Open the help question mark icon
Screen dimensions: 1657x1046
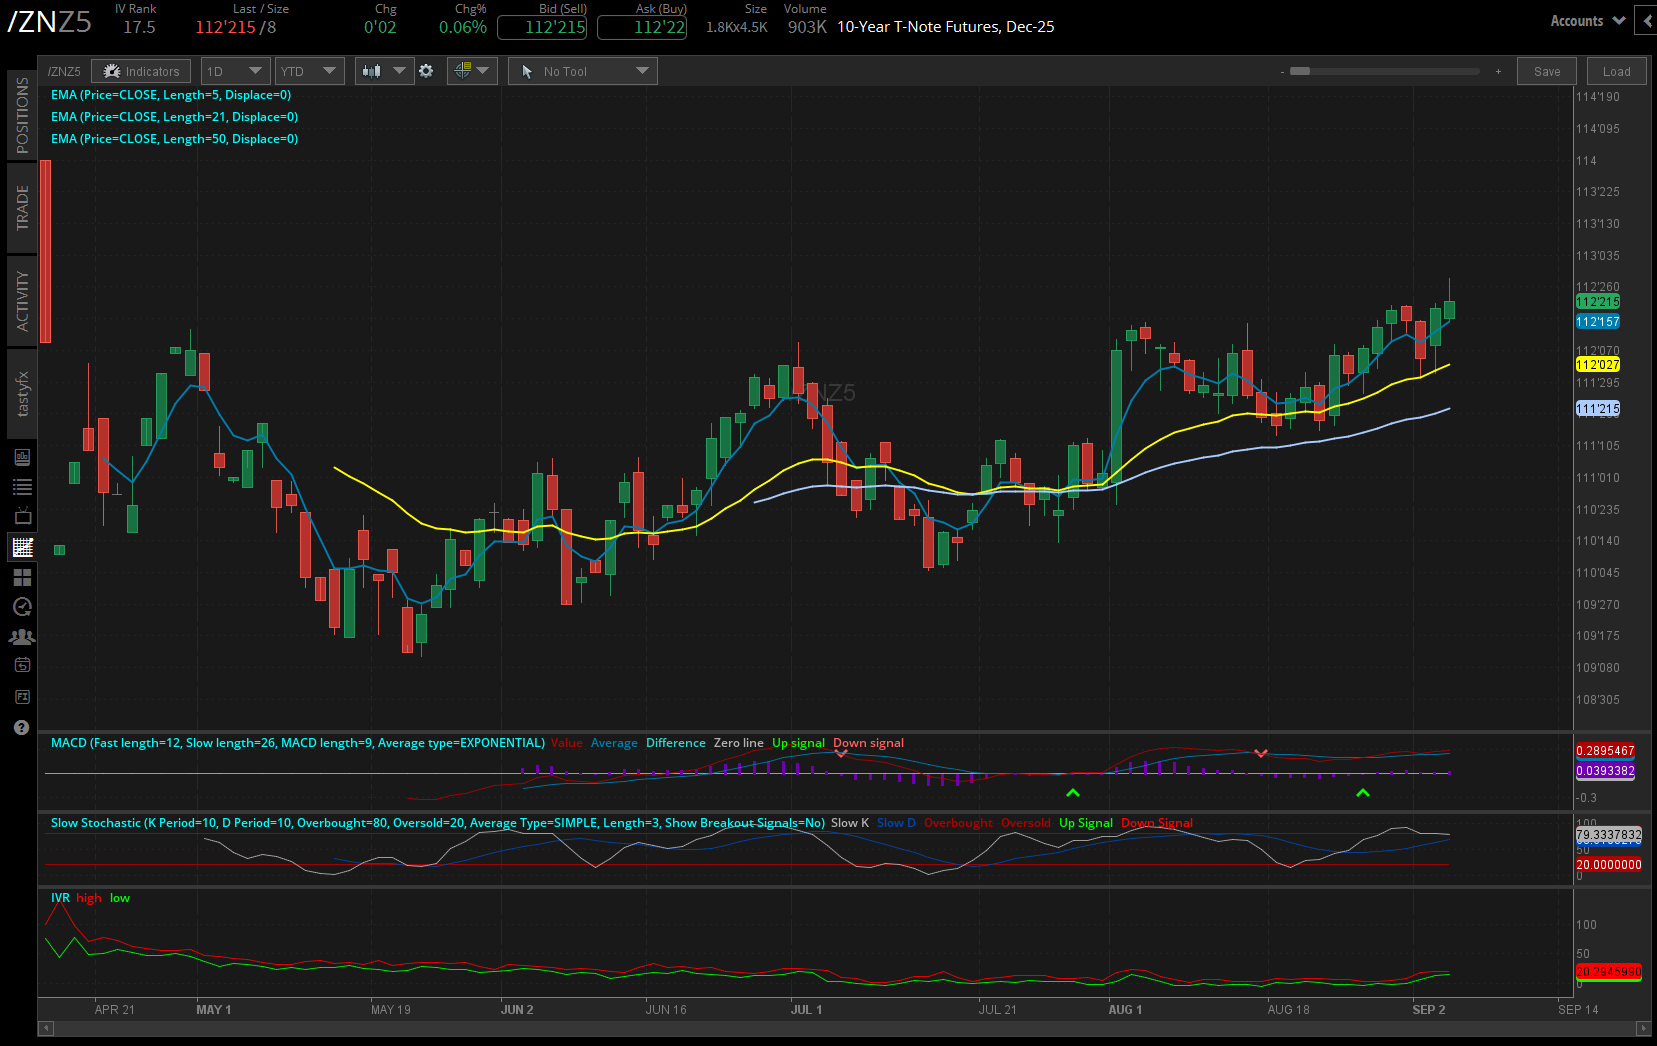click(x=21, y=727)
